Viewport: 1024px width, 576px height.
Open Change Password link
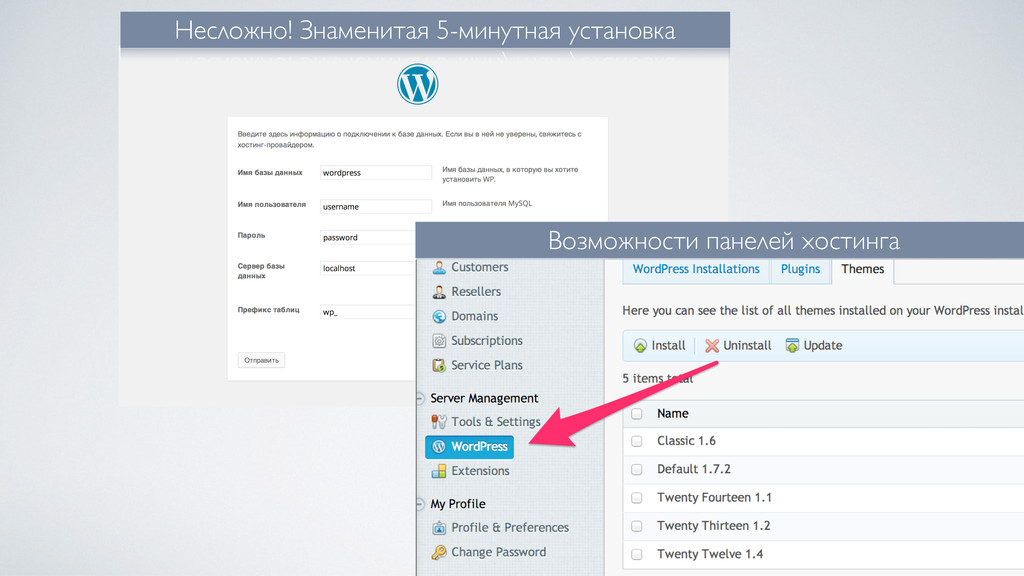(x=498, y=552)
